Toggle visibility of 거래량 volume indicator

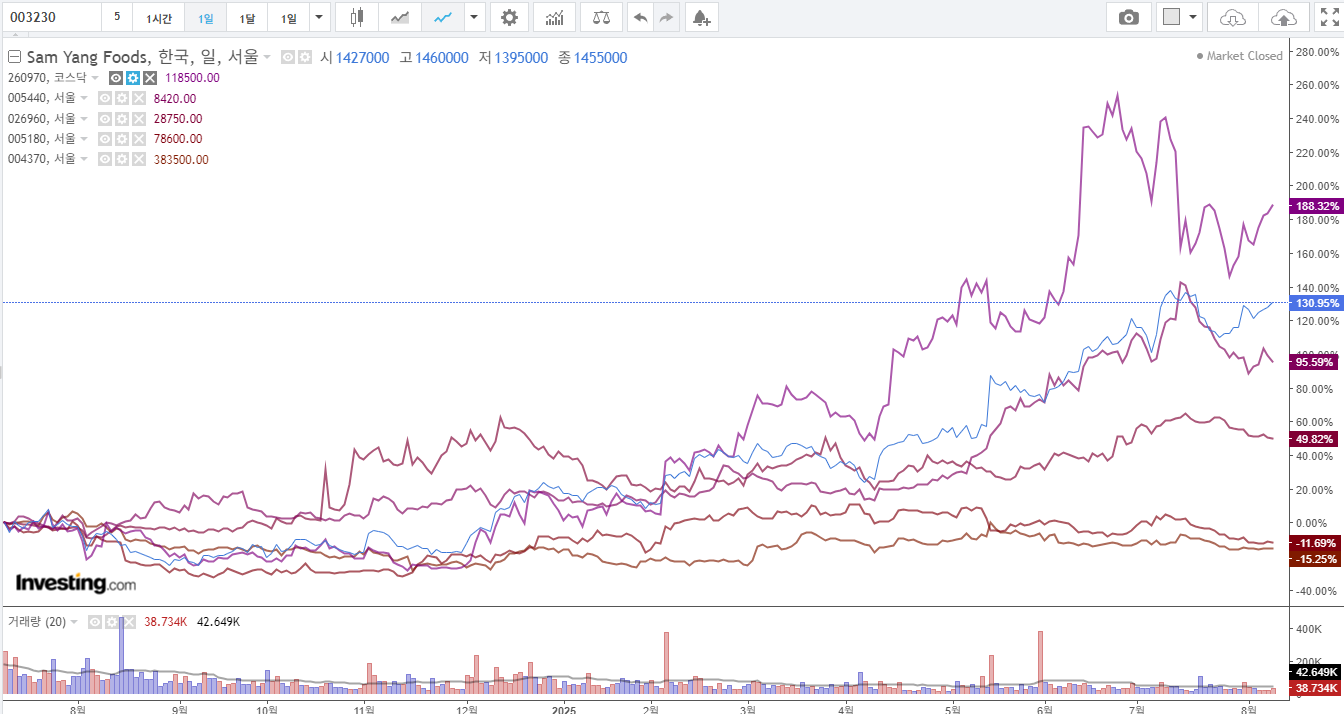pos(94,621)
